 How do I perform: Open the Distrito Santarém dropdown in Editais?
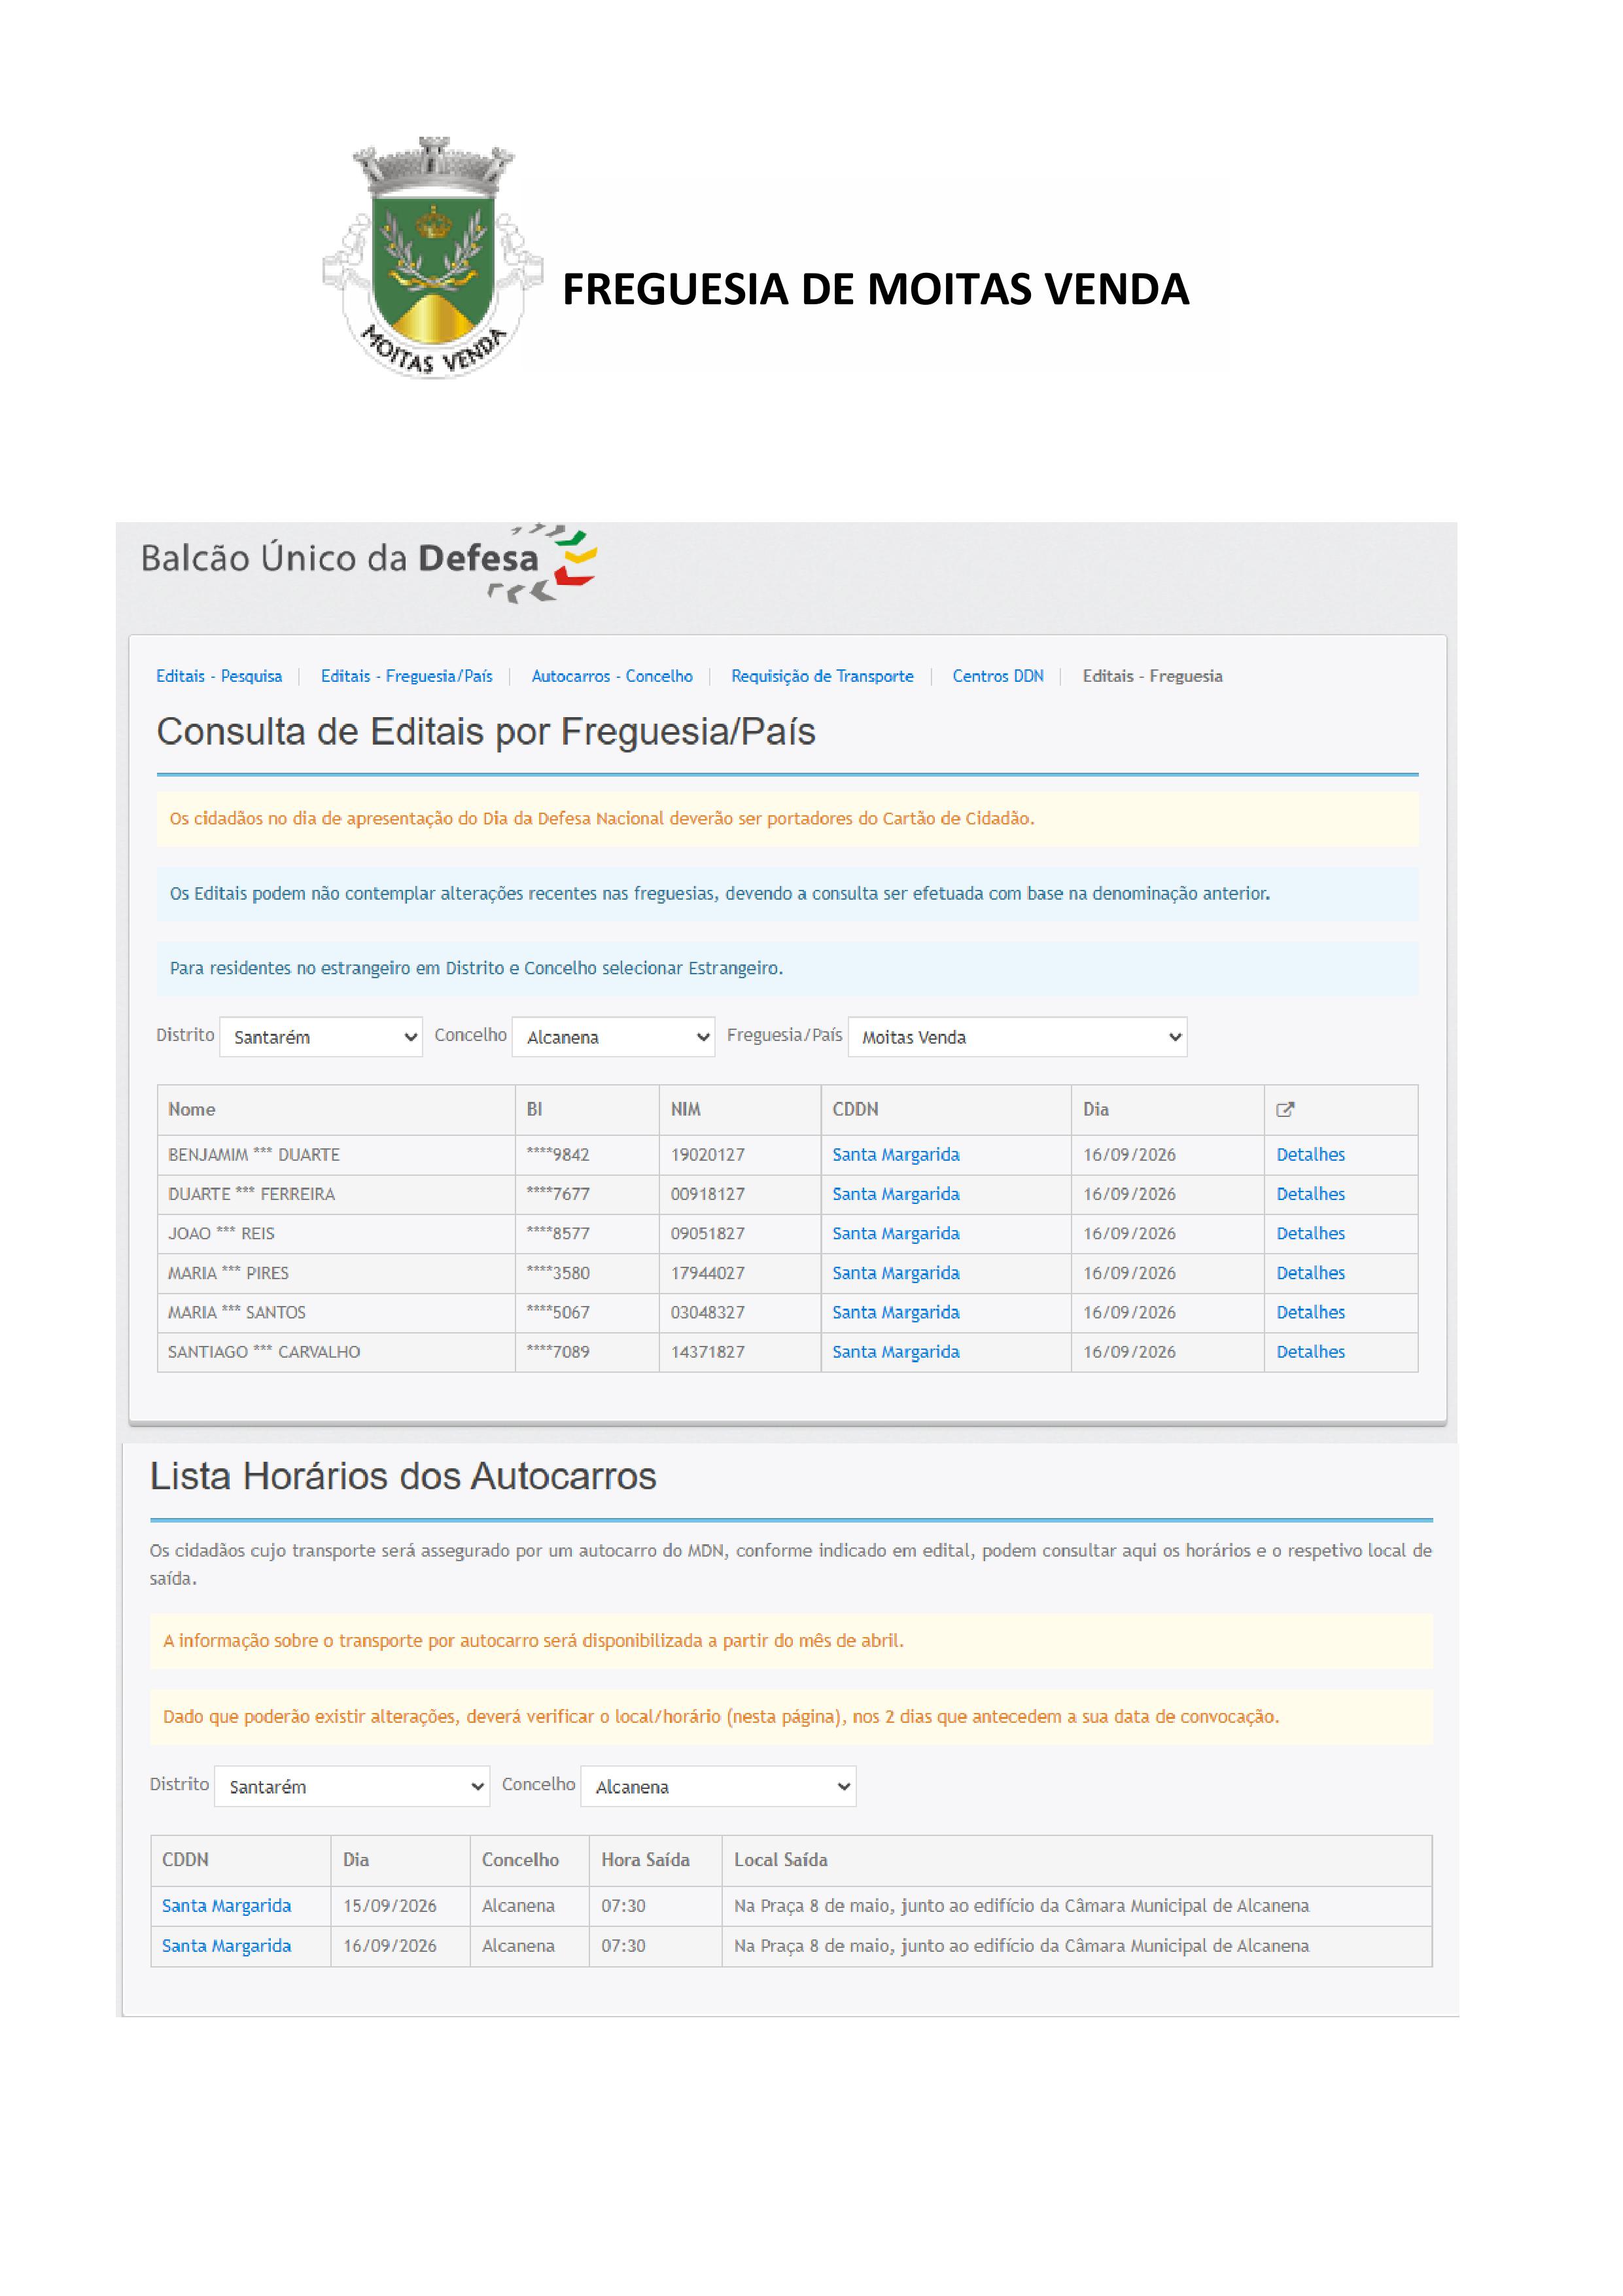pyautogui.click(x=321, y=1037)
